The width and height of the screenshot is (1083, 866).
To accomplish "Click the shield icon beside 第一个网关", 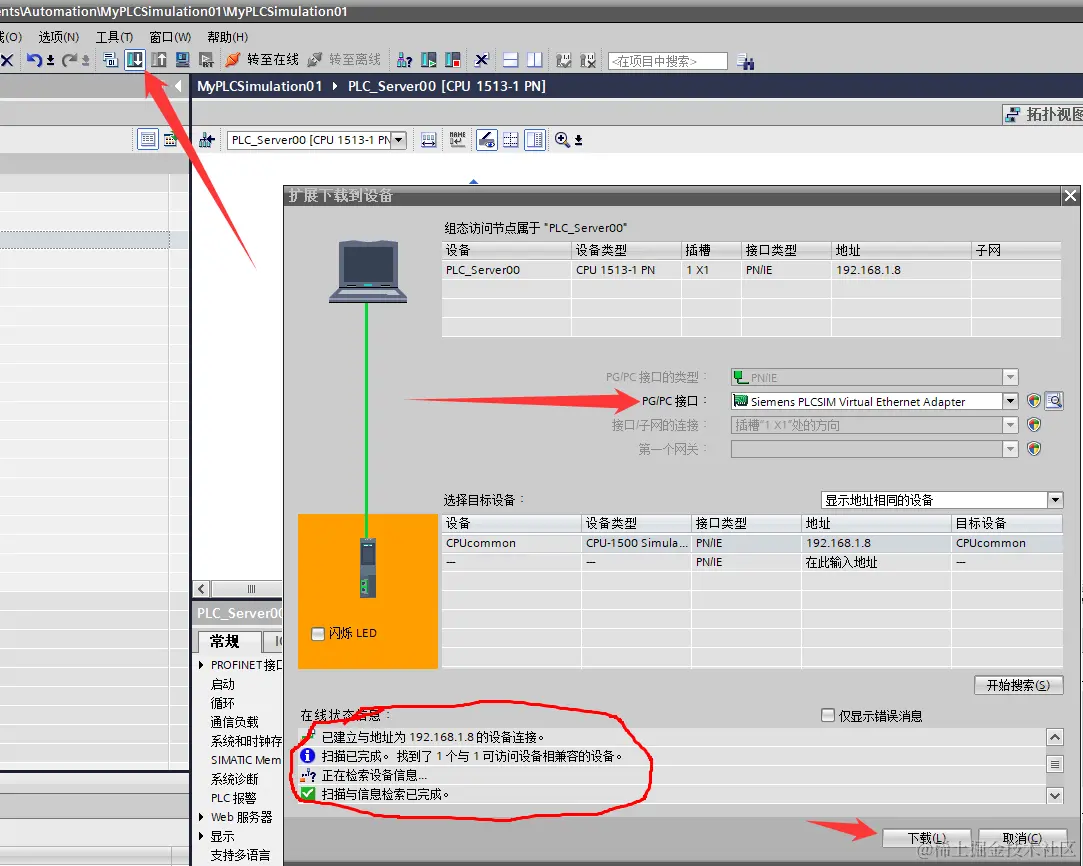I will pos(1033,449).
